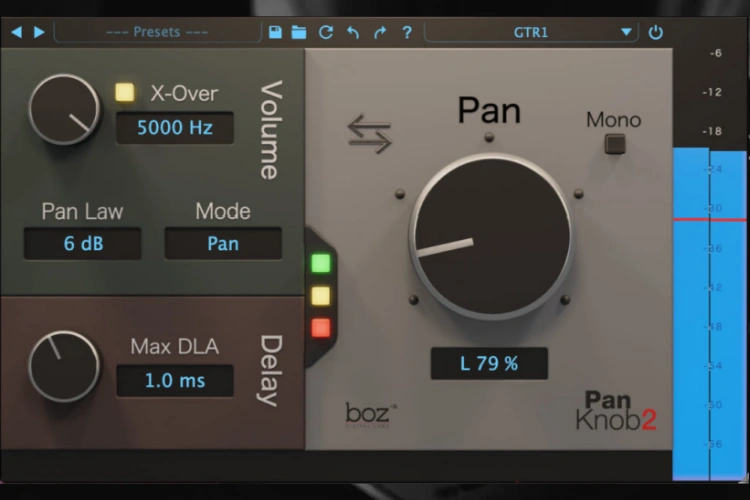The image size is (750, 500).
Task: Go to the next preset arrow
Action: [39, 32]
